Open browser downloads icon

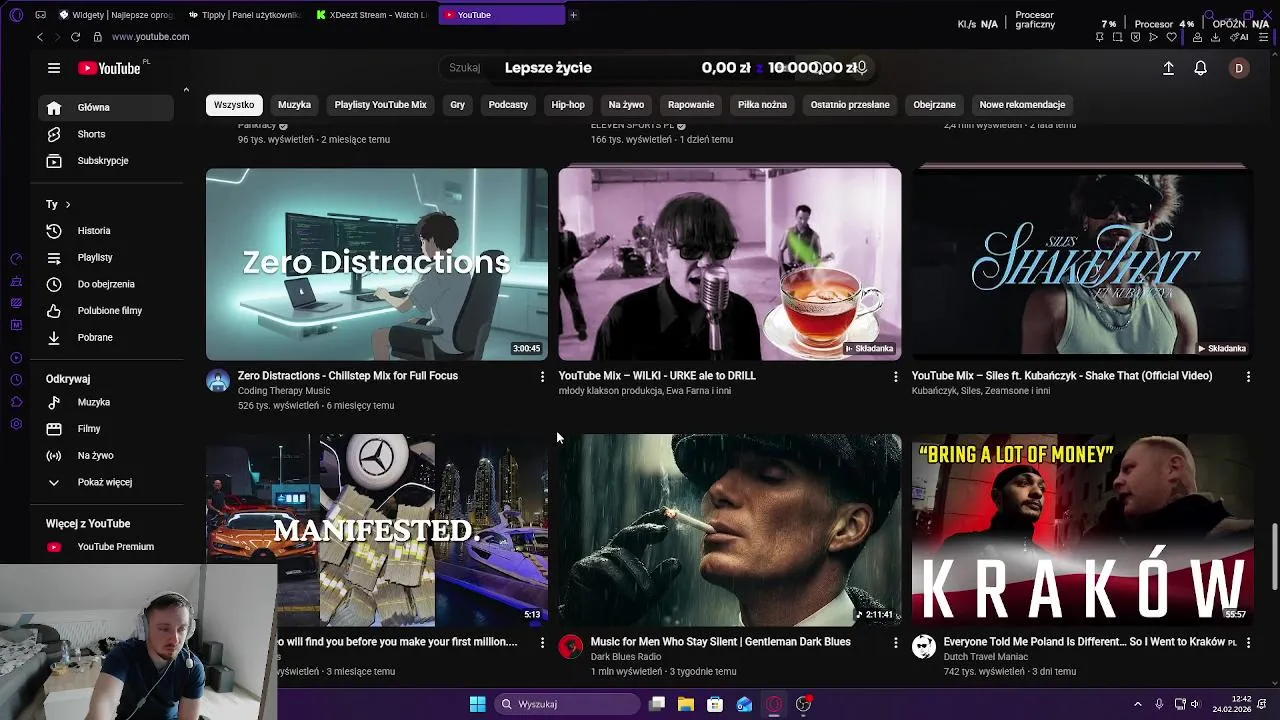[1215, 37]
